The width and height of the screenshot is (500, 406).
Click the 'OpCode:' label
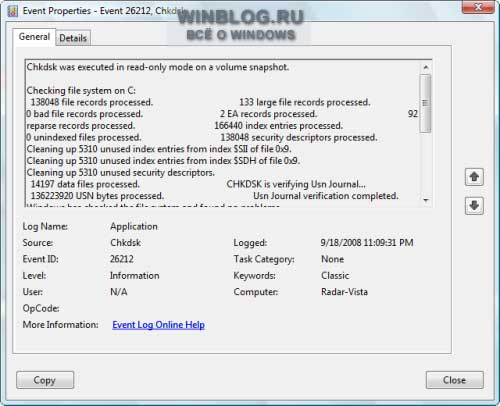(41, 308)
